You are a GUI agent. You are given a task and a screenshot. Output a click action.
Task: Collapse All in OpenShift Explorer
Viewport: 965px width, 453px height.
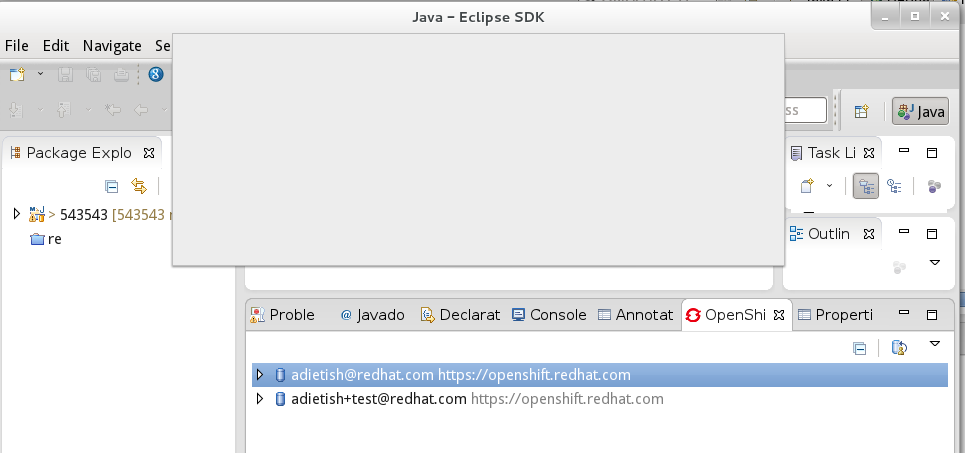click(x=860, y=348)
